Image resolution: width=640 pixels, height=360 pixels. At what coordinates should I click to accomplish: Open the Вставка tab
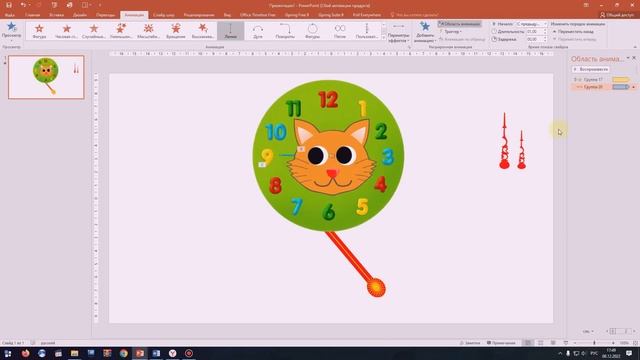point(56,15)
